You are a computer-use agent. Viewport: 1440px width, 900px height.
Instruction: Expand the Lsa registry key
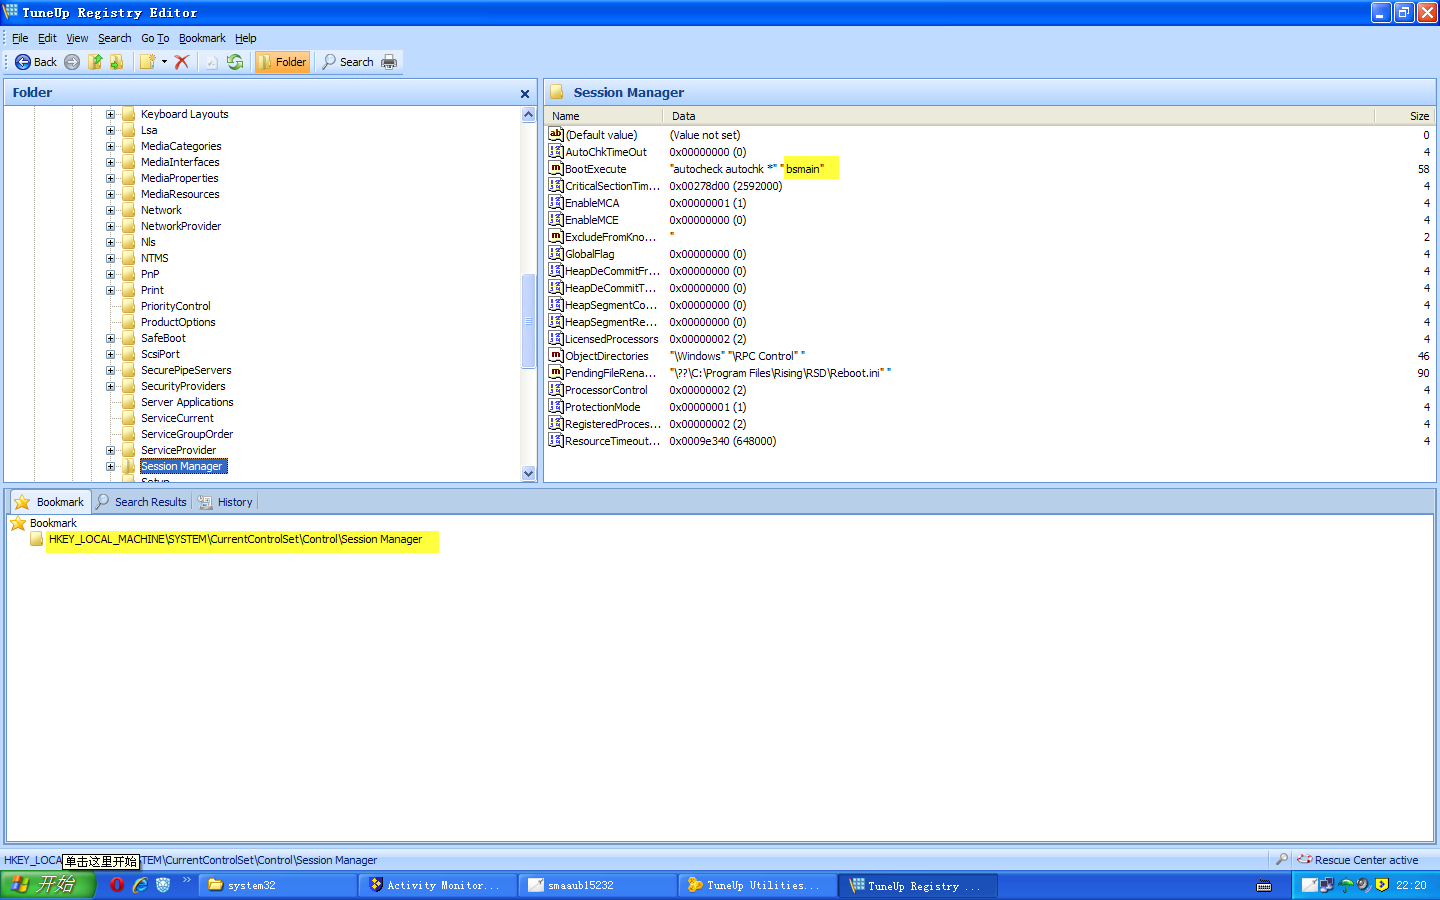click(111, 130)
